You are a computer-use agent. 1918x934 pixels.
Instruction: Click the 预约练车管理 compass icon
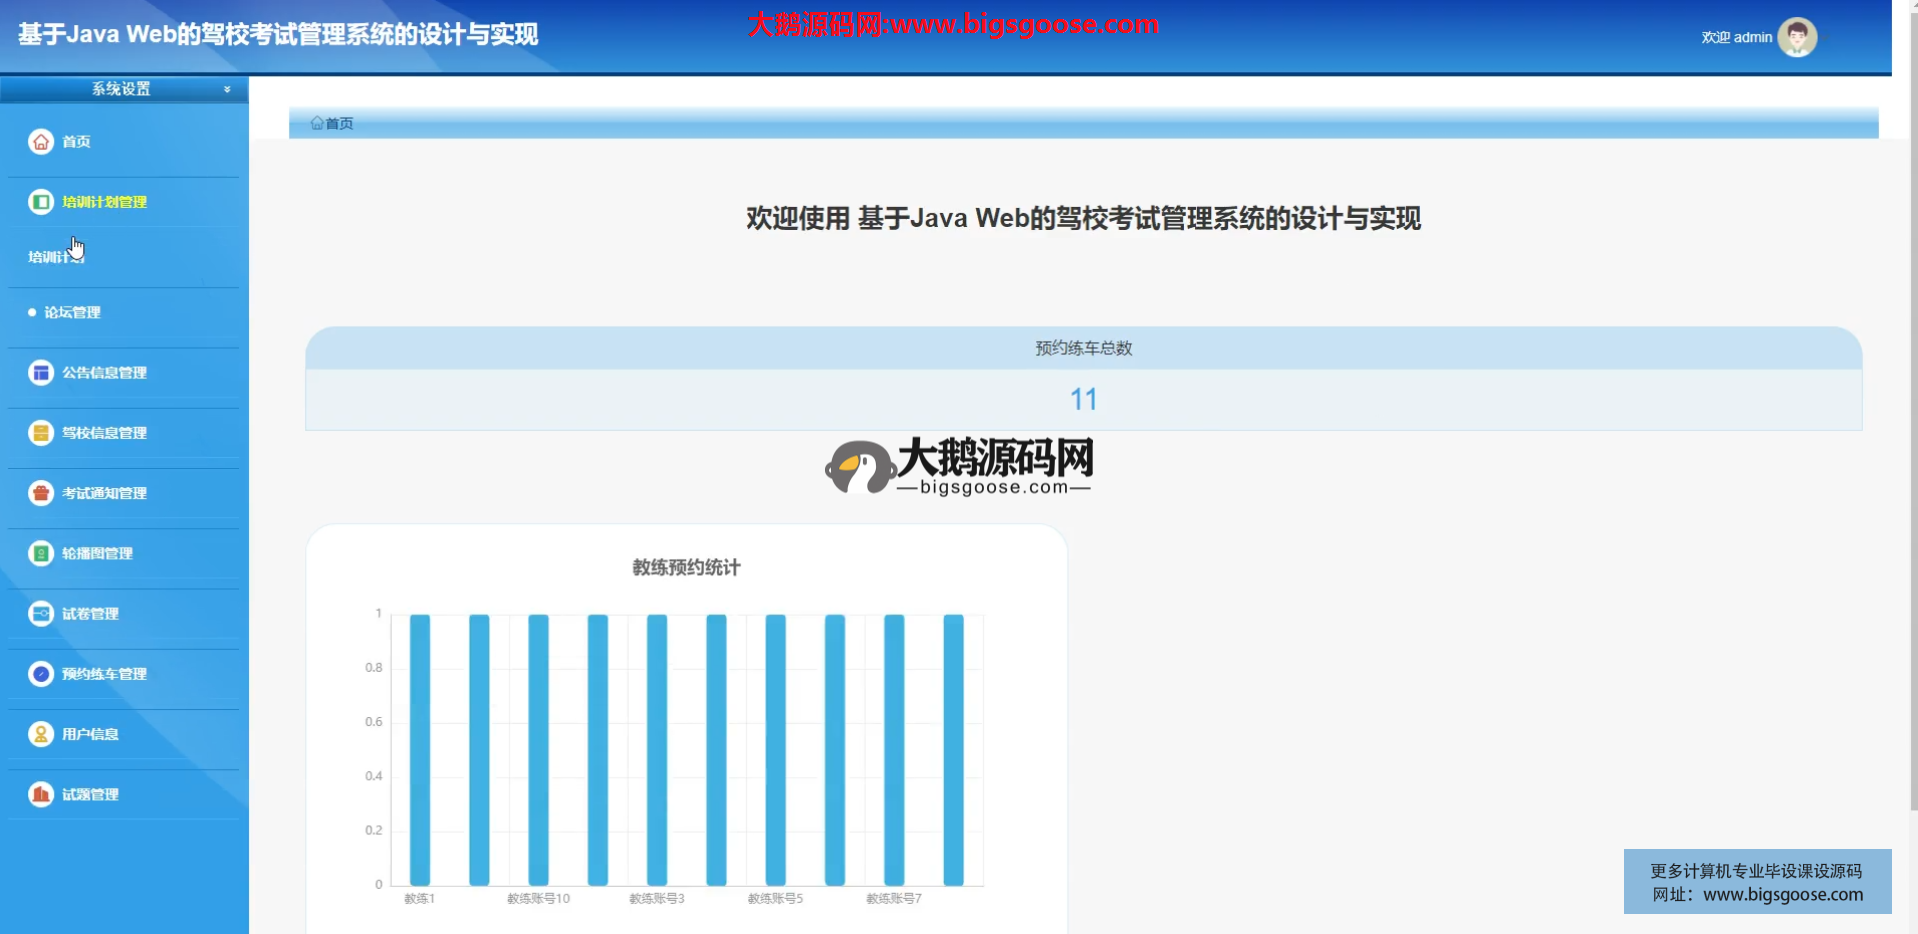(41, 674)
